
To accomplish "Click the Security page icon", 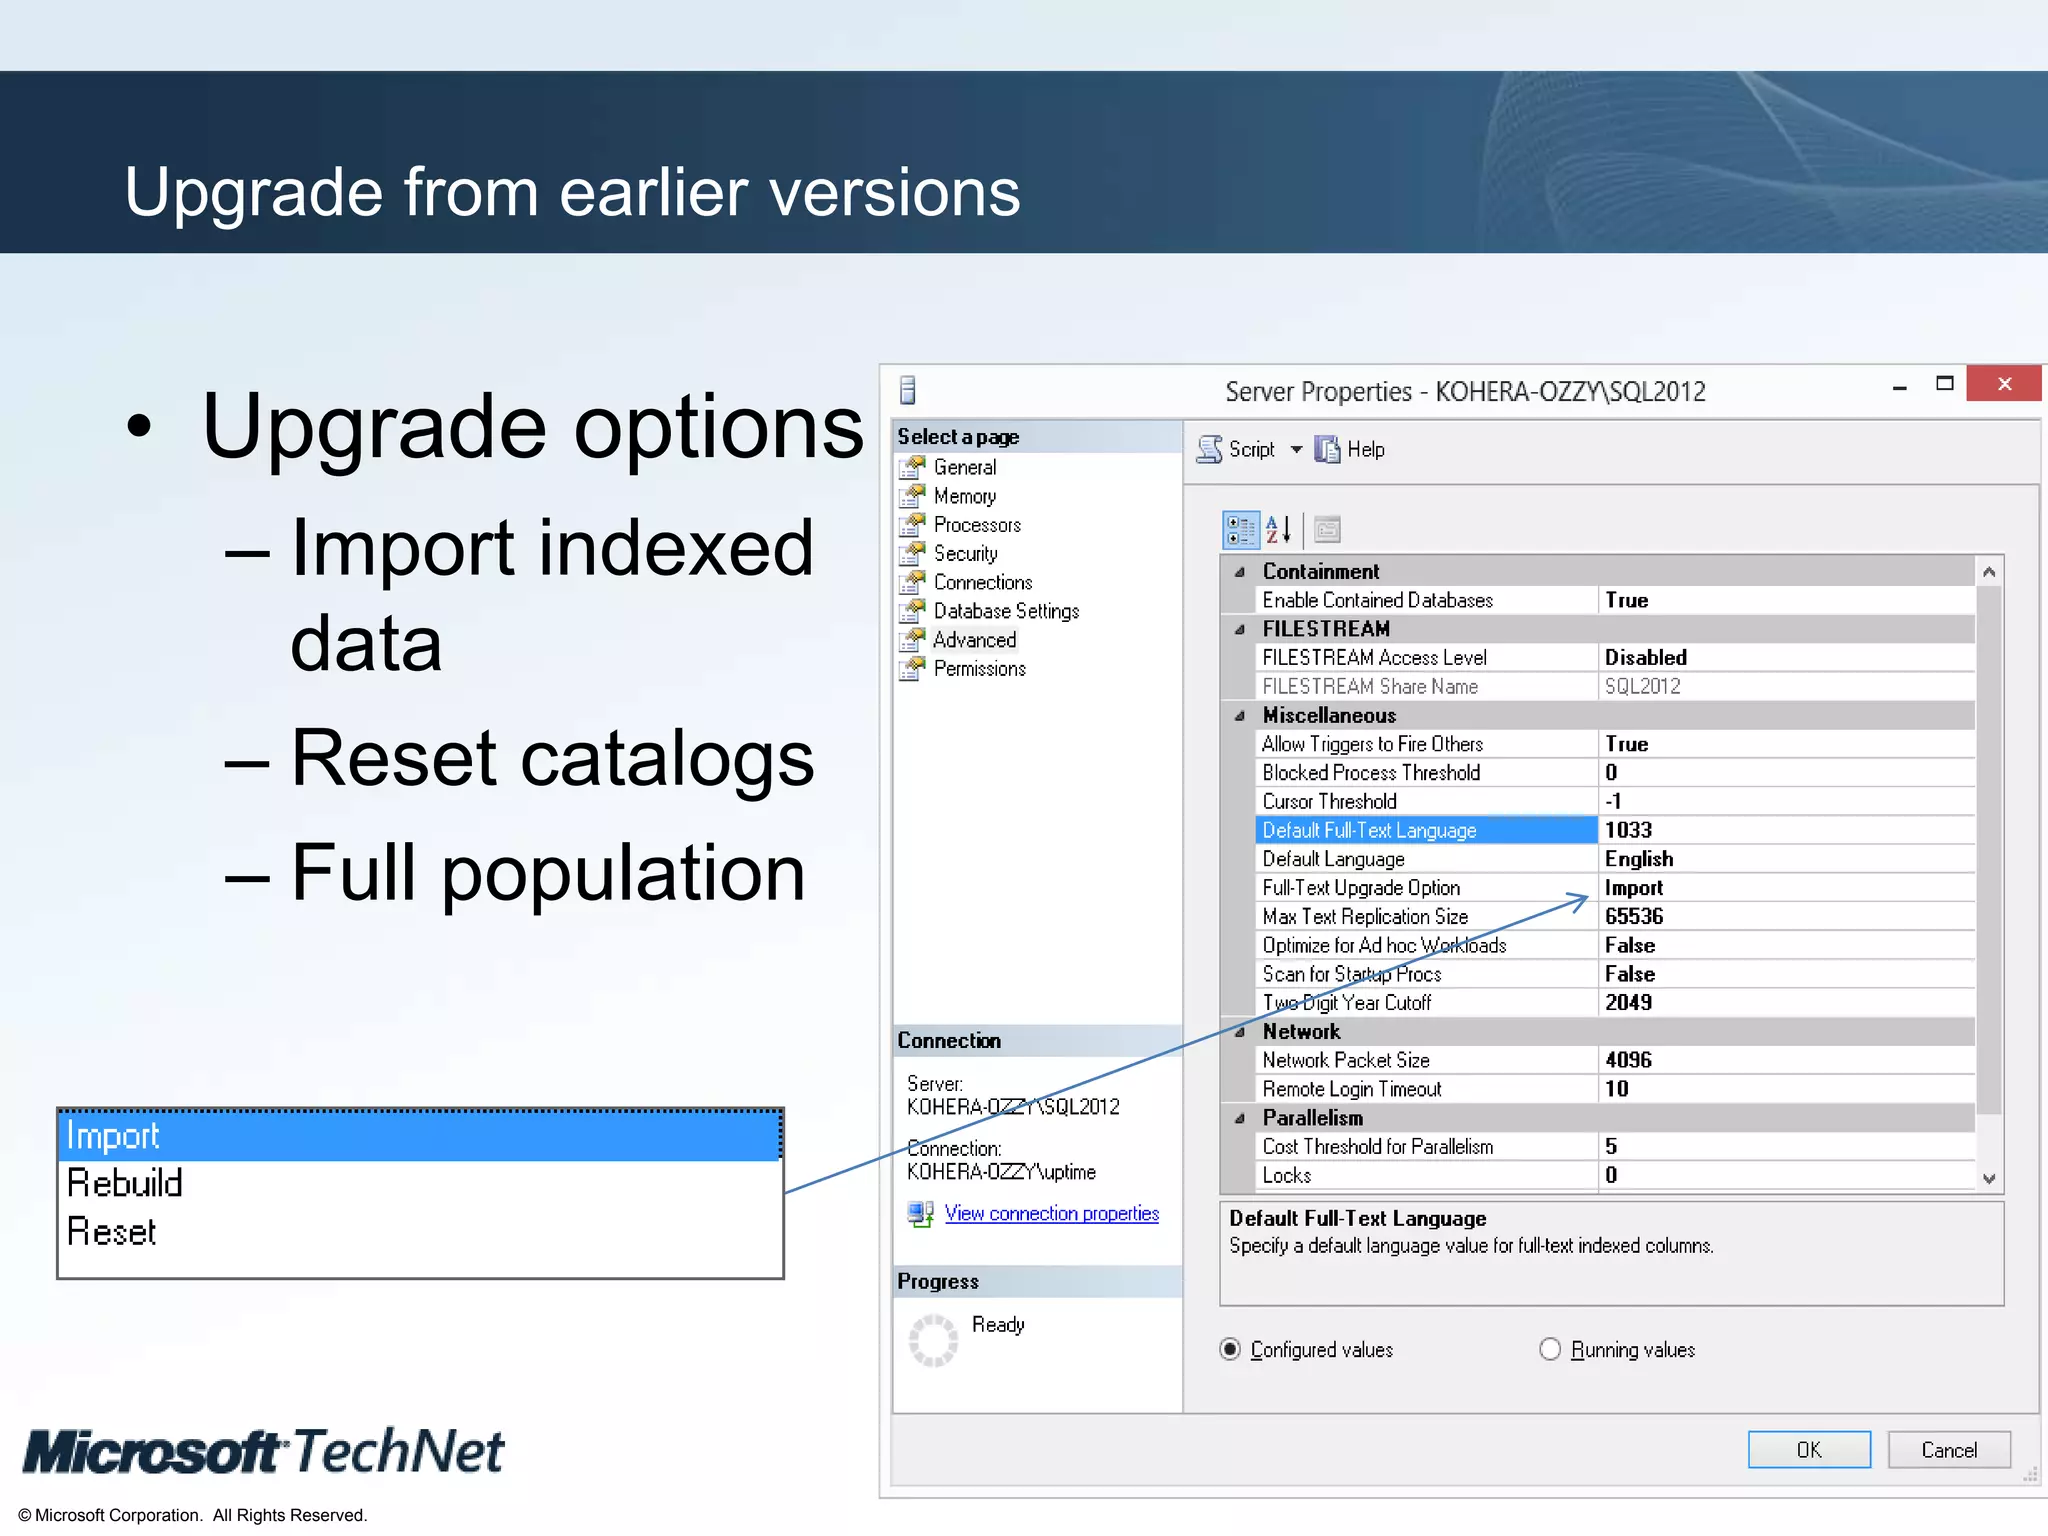I will [x=912, y=553].
